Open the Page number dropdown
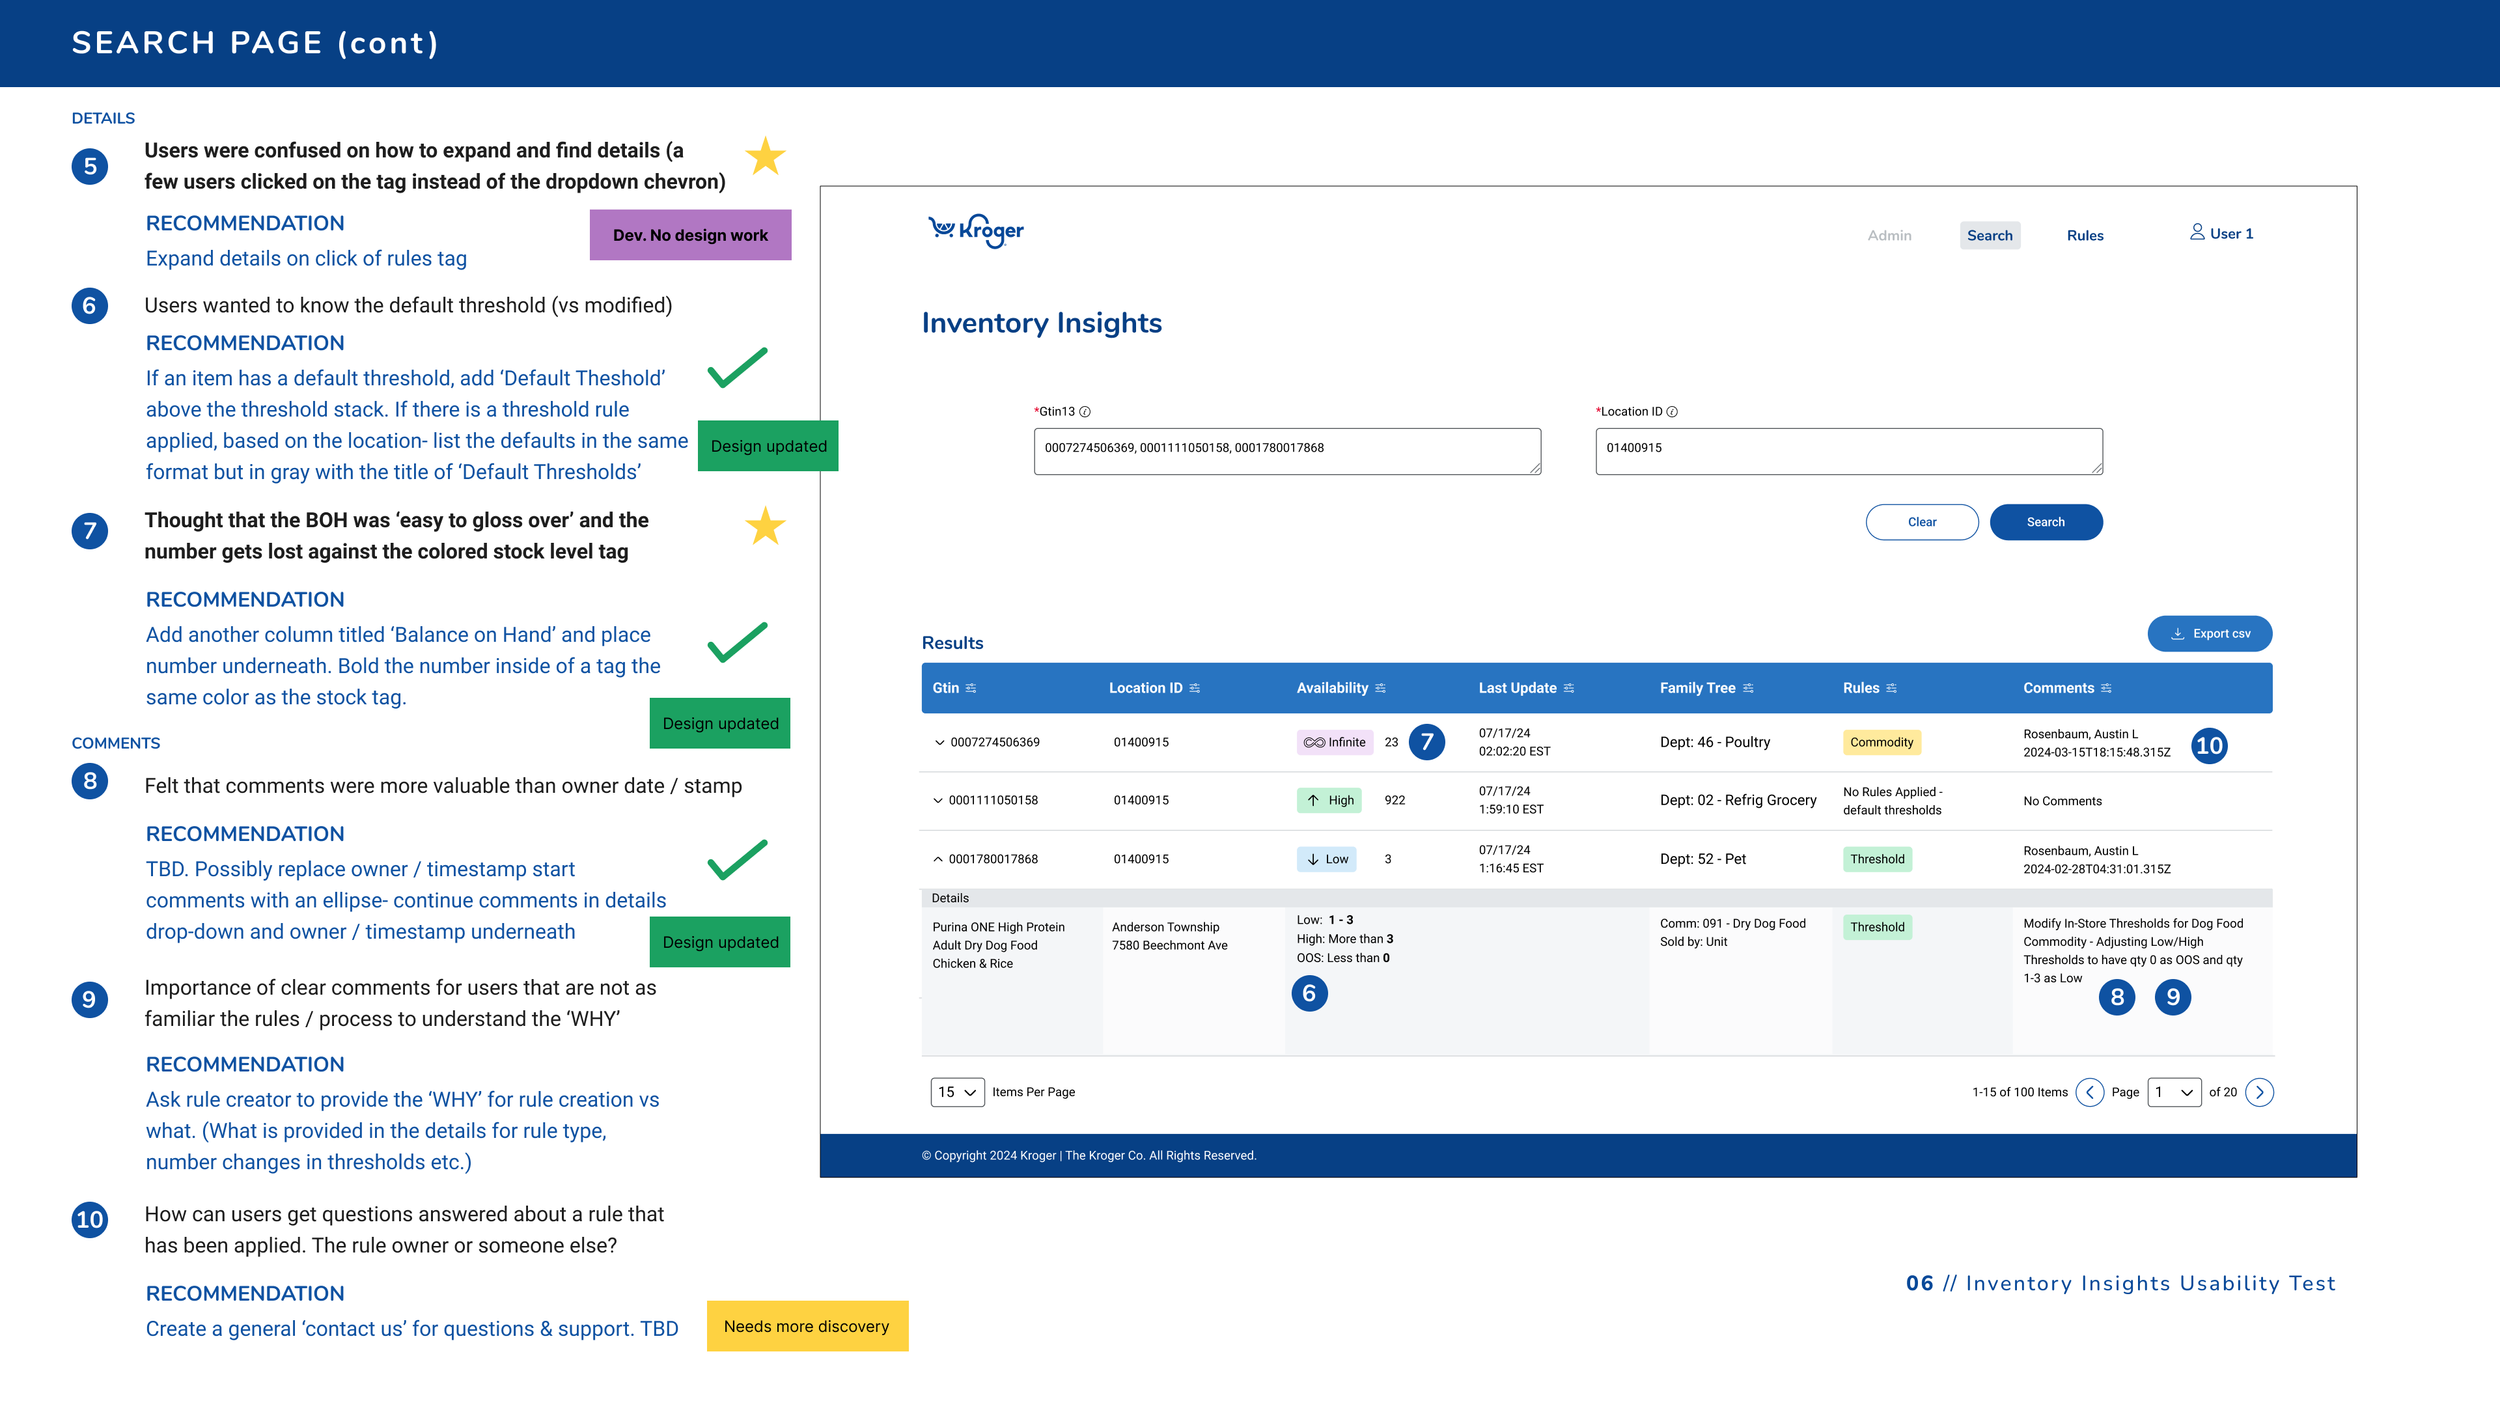 click(2174, 1092)
